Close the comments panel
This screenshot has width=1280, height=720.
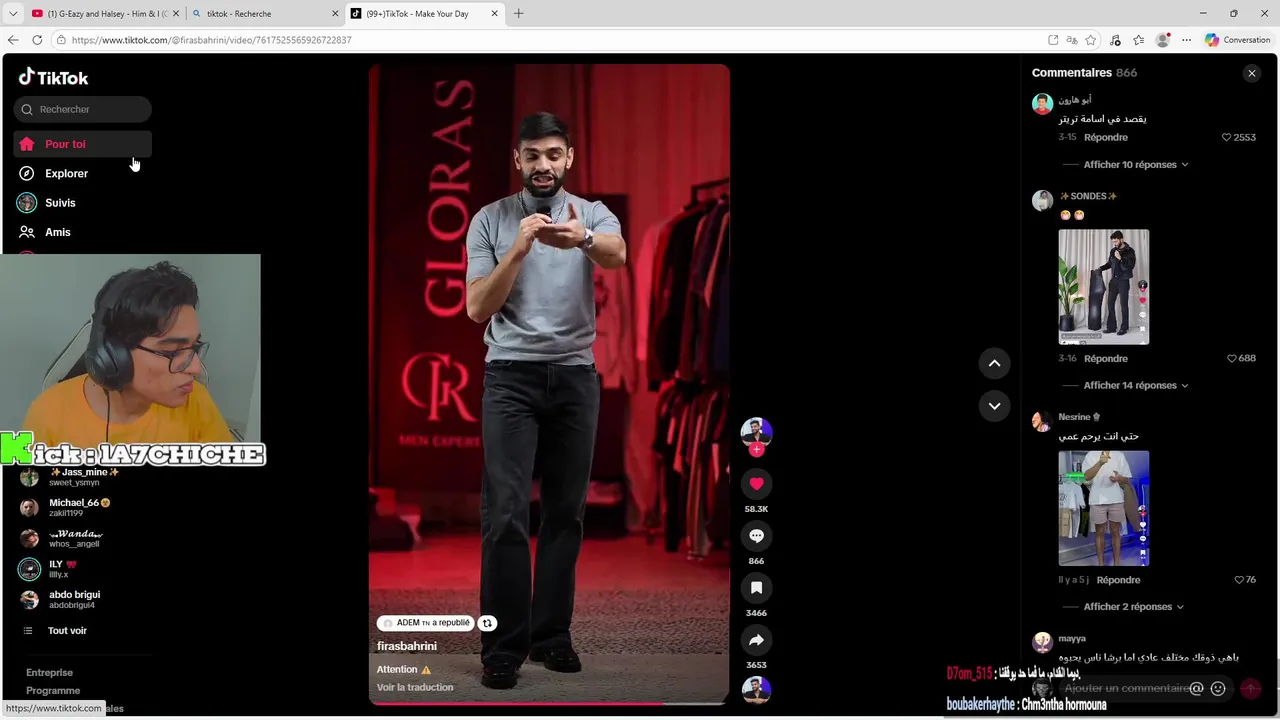(1251, 73)
